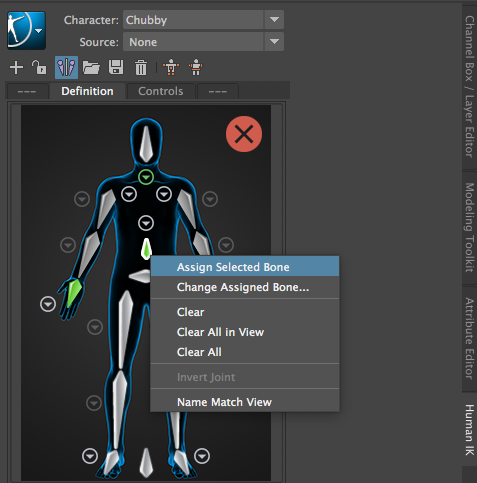This screenshot has height=483, width=477.
Task: Select the head bone cell
Action: tap(146, 144)
